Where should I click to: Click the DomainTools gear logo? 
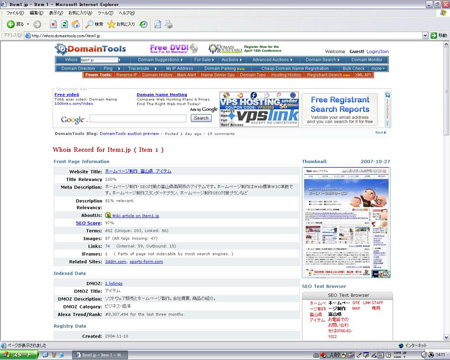[x=61, y=49]
